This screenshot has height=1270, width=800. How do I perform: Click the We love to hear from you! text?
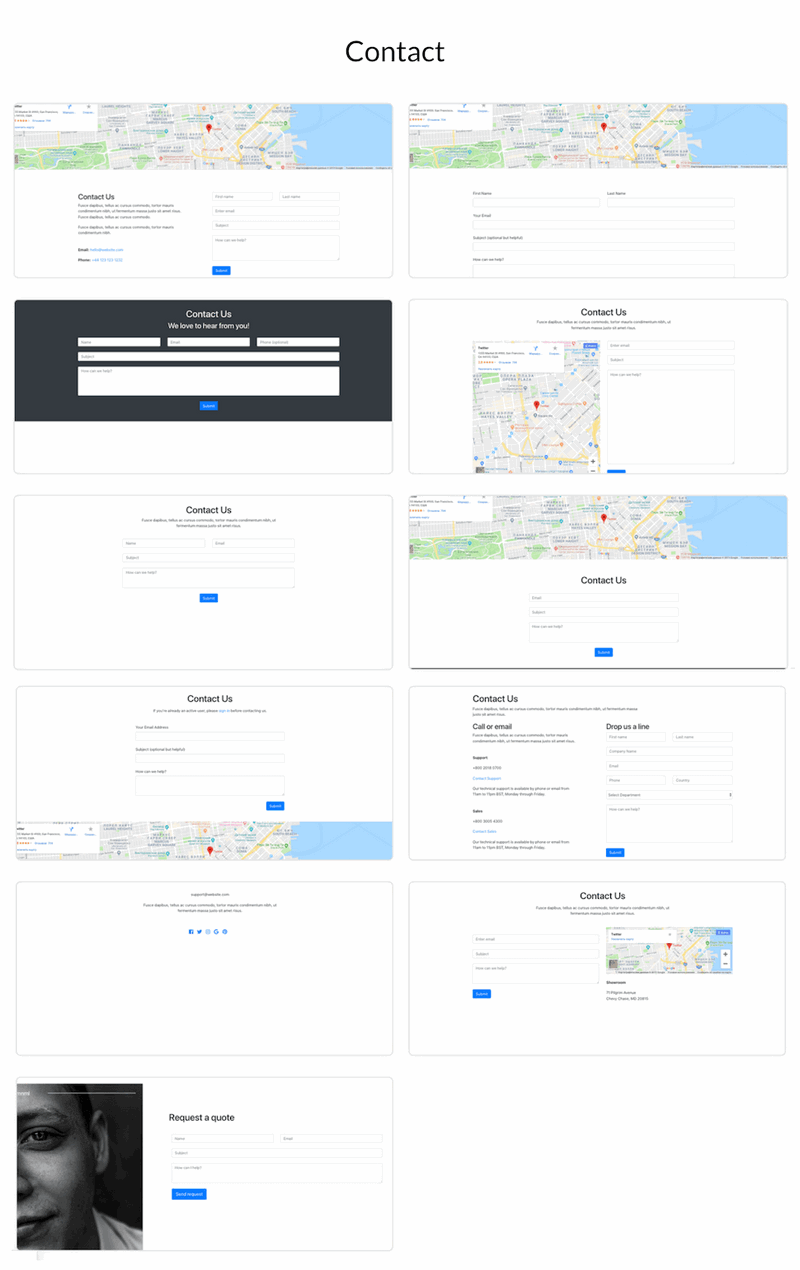tap(209, 326)
